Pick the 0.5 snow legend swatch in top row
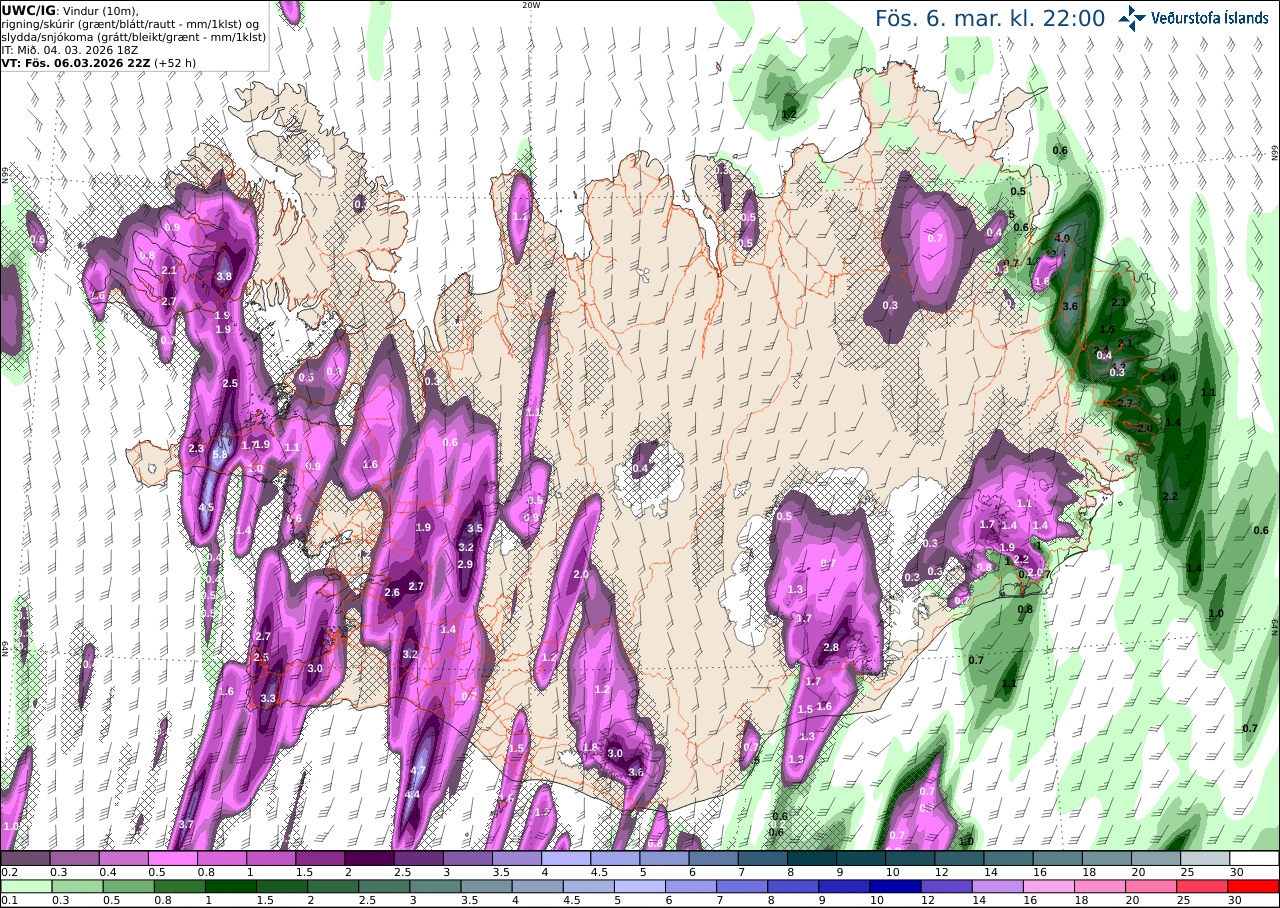This screenshot has width=1280, height=908. point(172,858)
